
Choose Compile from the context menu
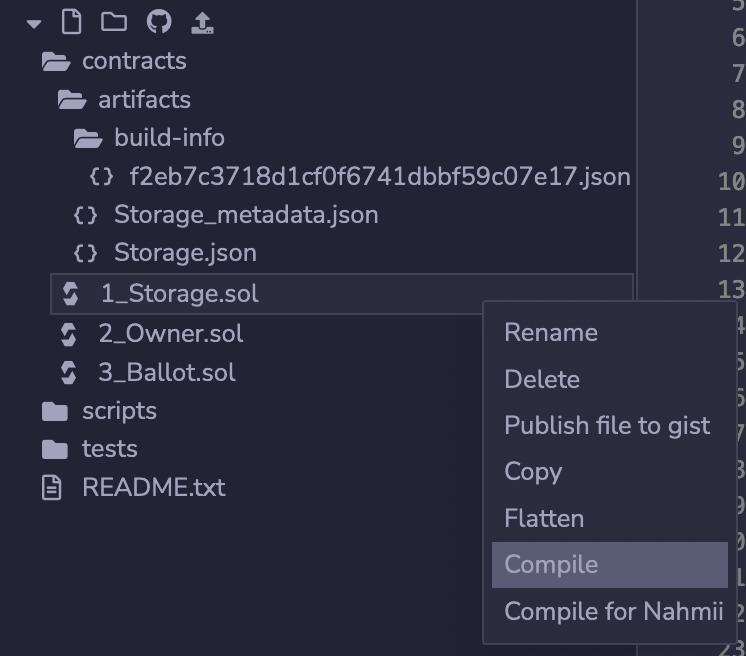[551, 564]
